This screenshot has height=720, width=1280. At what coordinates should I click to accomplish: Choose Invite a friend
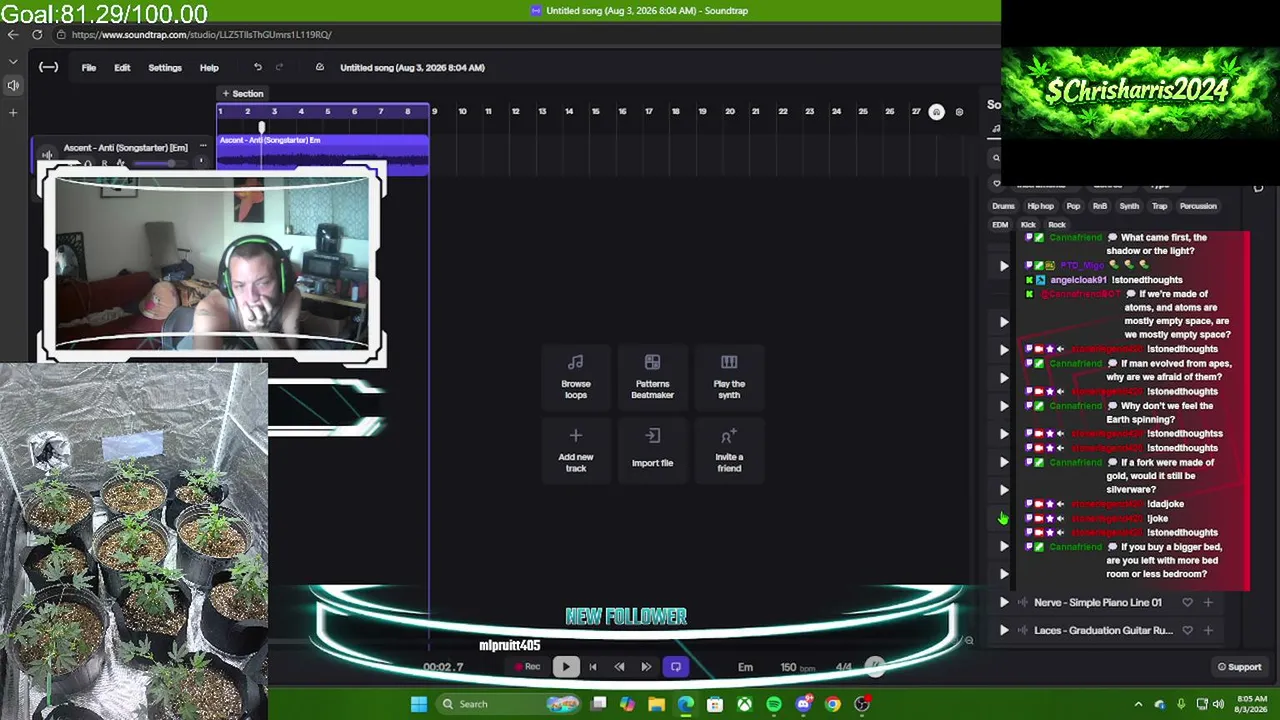point(729,450)
